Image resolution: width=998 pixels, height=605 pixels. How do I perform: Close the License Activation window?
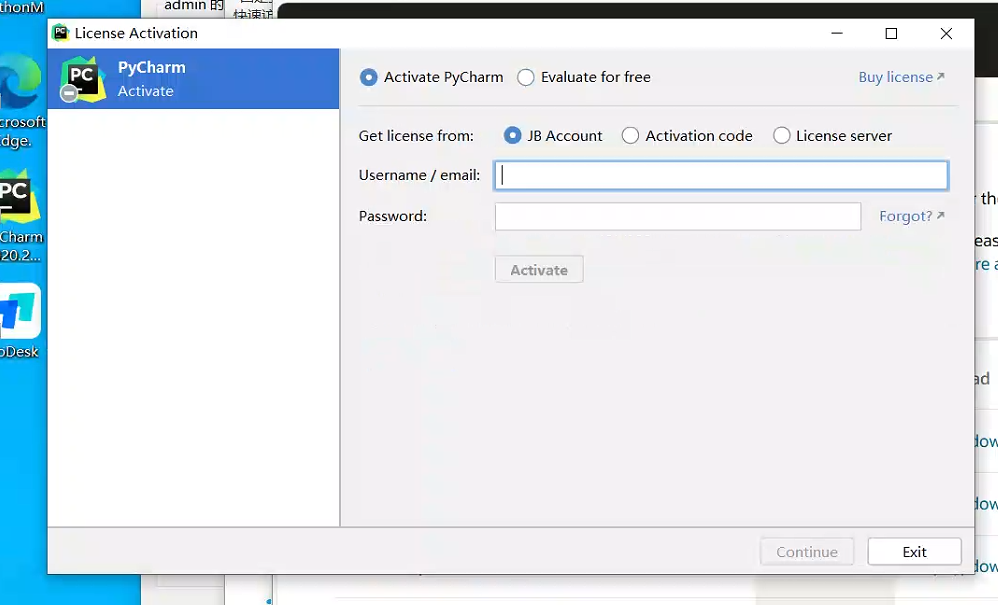946,33
